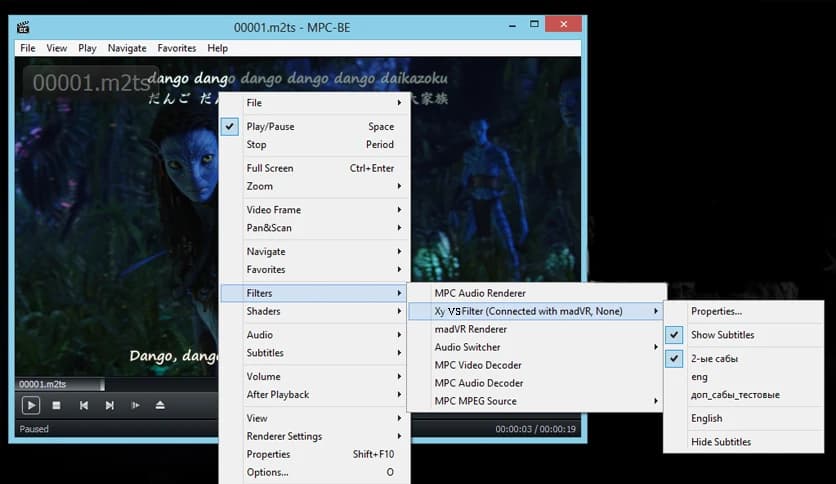This screenshot has width=836, height=484.
Task: Open the MPC MPEG Source submenu
Action: tap(536, 401)
